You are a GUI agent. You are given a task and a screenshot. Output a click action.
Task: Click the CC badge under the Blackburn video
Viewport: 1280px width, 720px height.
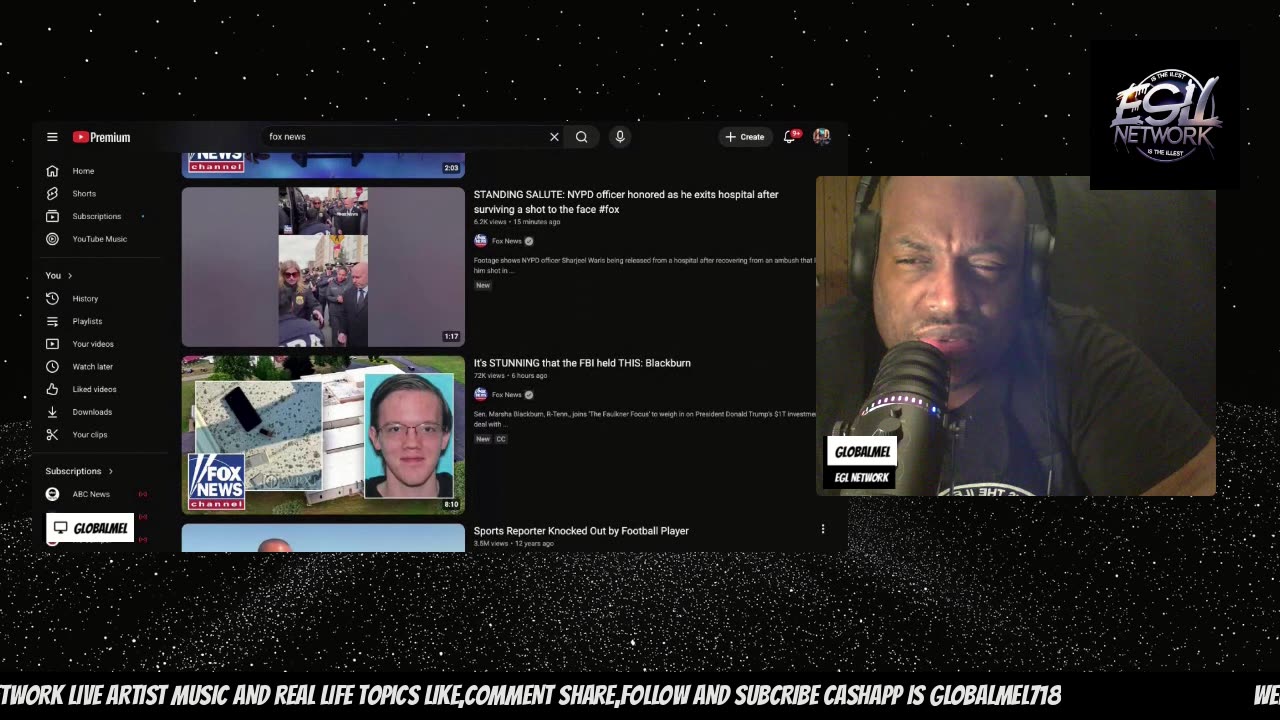[x=501, y=439]
